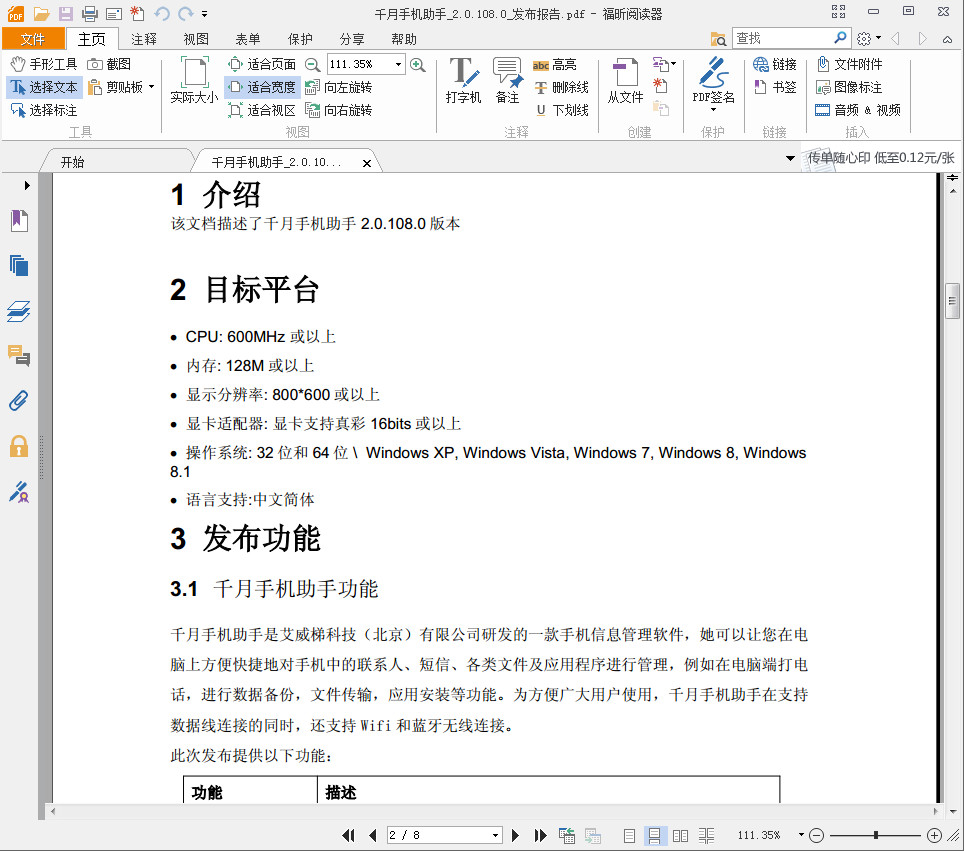Screen dimensions: 965x851
Task: Go to the previous page
Action: pyautogui.click(x=372, y=835)
